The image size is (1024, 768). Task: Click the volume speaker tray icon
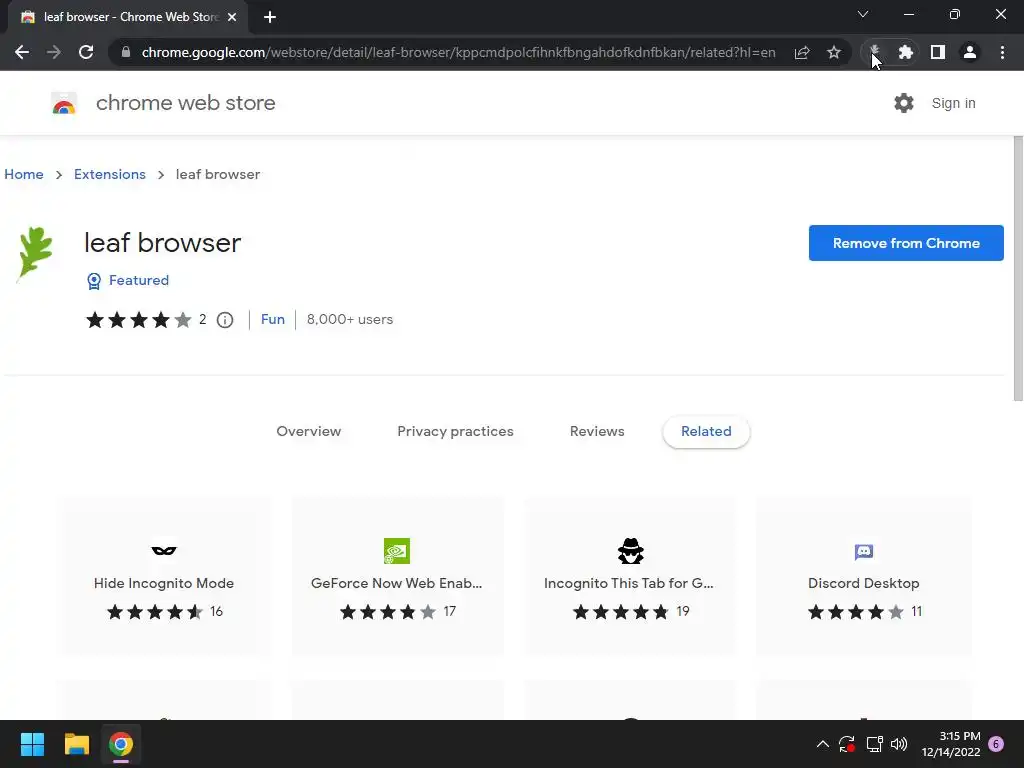click(x=899, y=744)
